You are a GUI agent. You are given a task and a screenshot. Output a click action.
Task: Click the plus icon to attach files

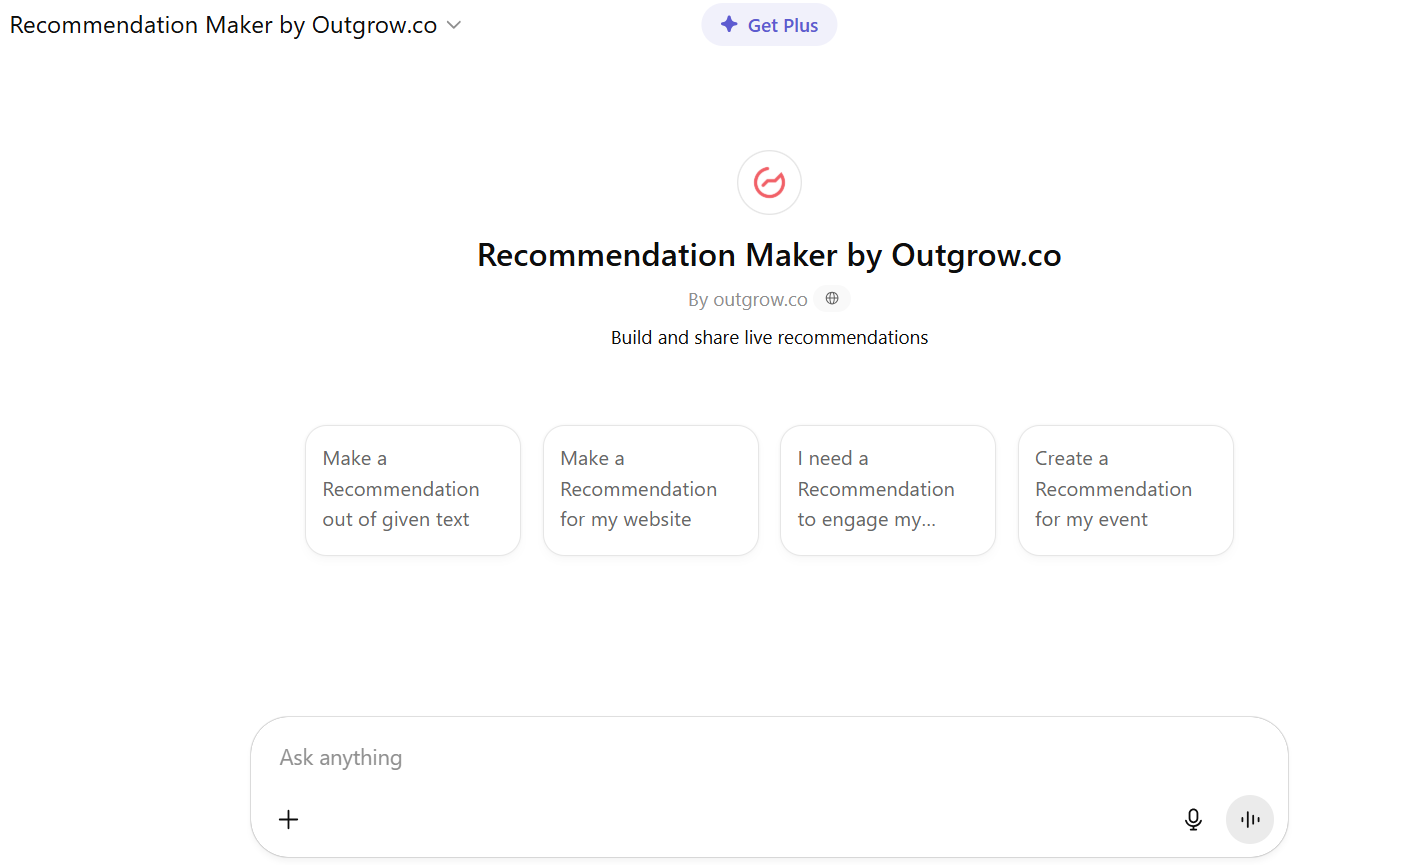(288, 819)
